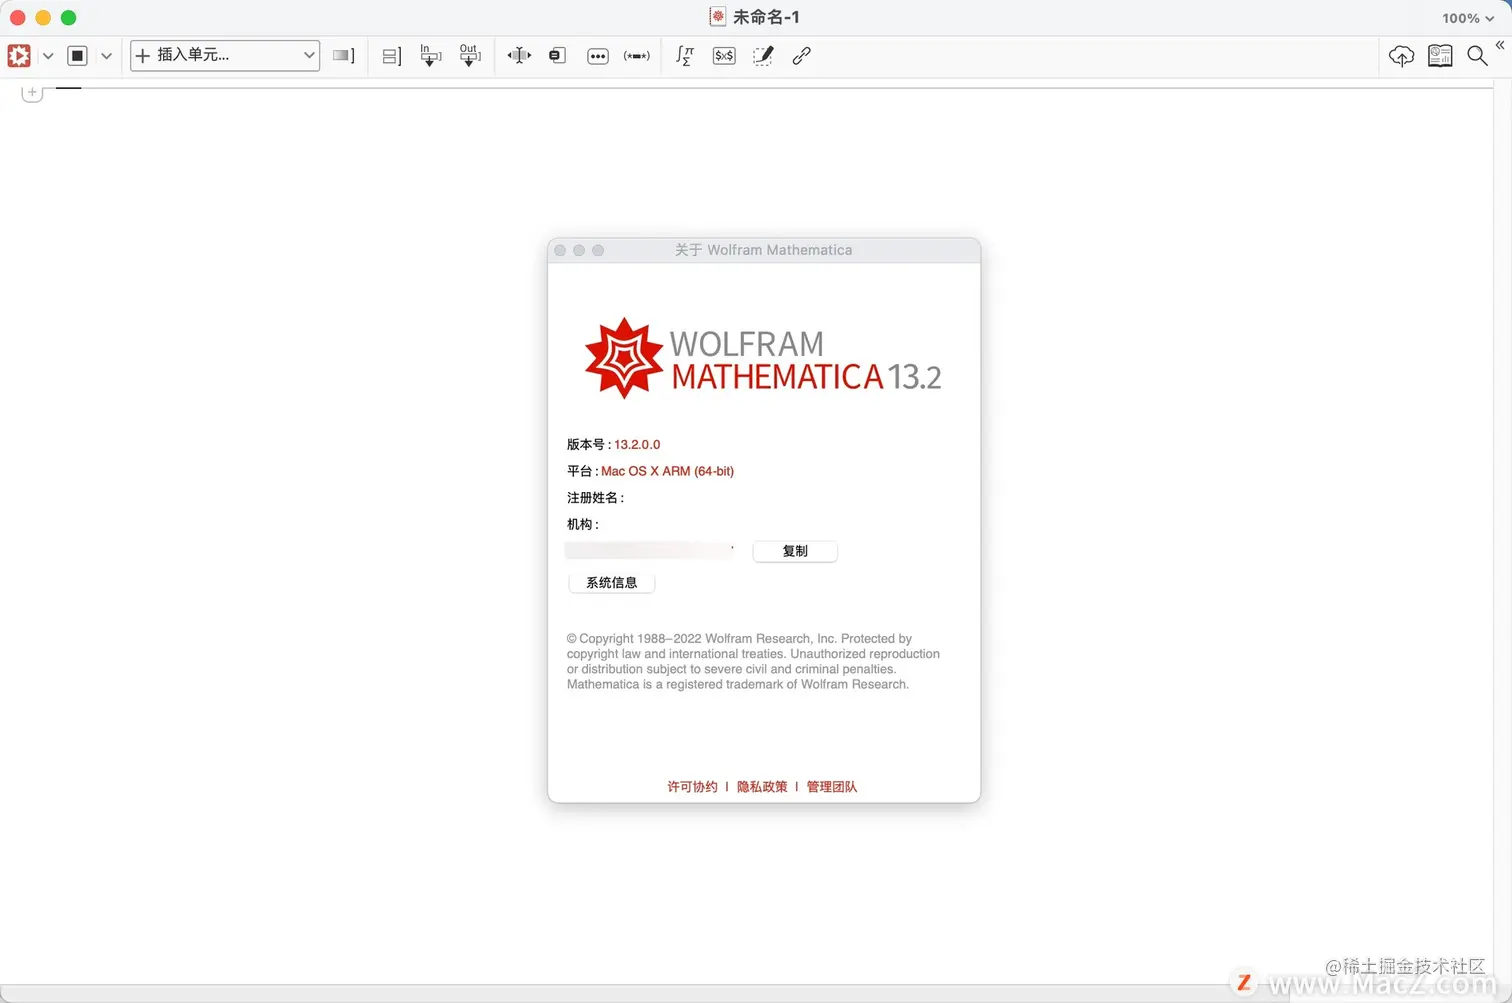Open the documentation center book icon
The height and width of the screenshot is (1003, 1512).
click(x=1440, y=56)
